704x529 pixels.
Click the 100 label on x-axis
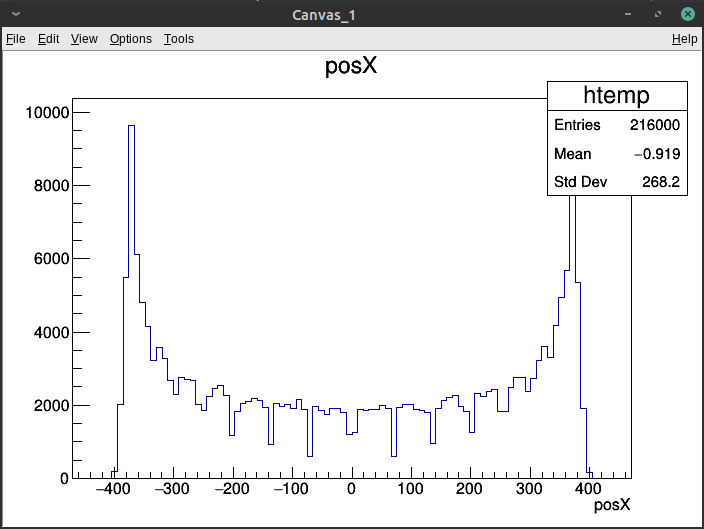[x=410, y=489]
